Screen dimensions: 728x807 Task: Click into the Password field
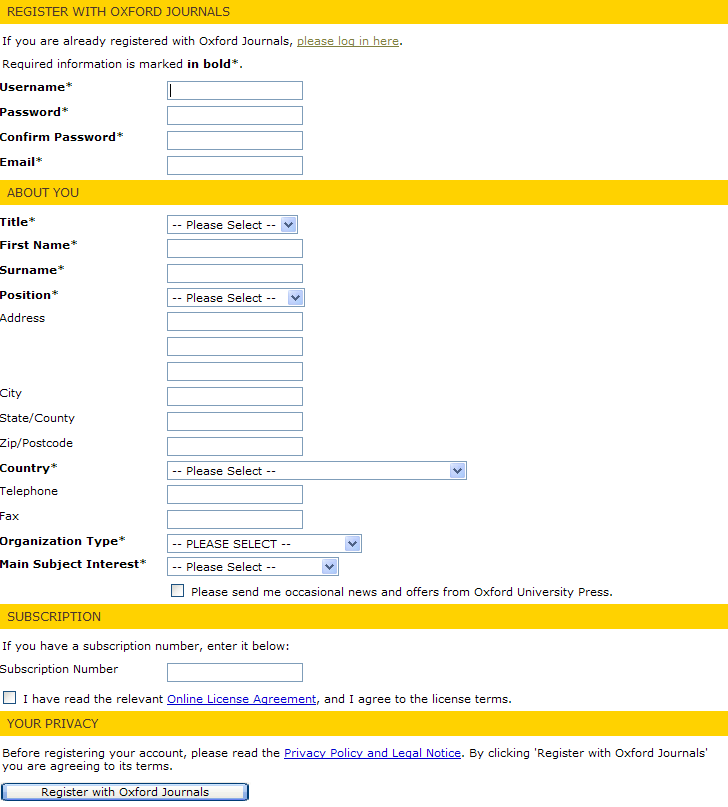235,115
